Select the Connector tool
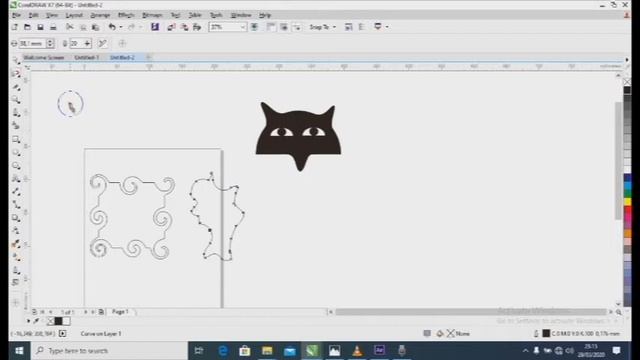 [x=16, y=204]
